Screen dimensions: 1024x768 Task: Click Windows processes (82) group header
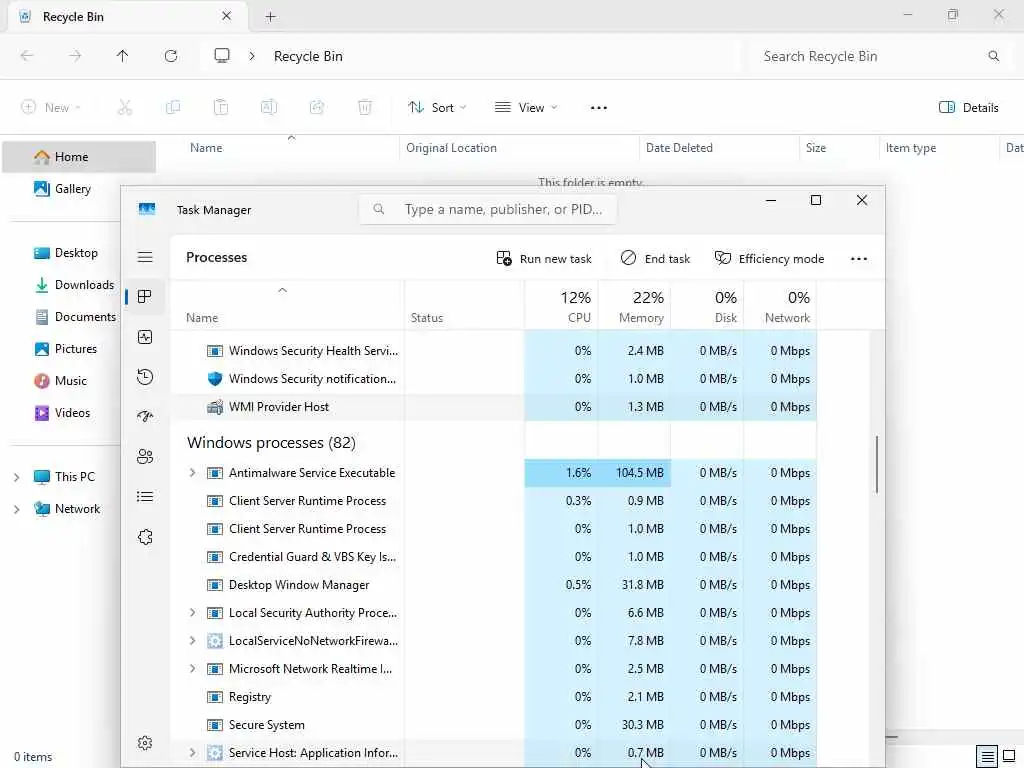pyautogui.click(x=271, y=443)
